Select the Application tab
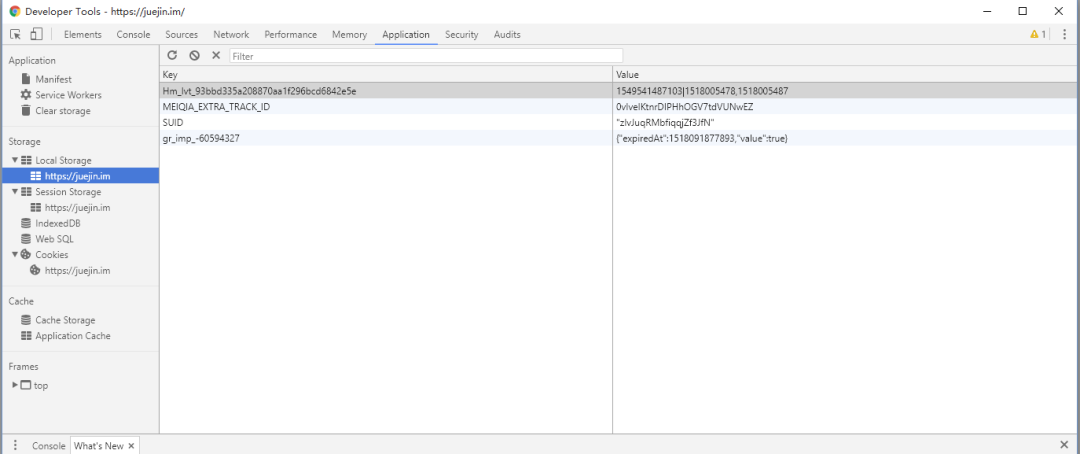 tap(406, 34)
